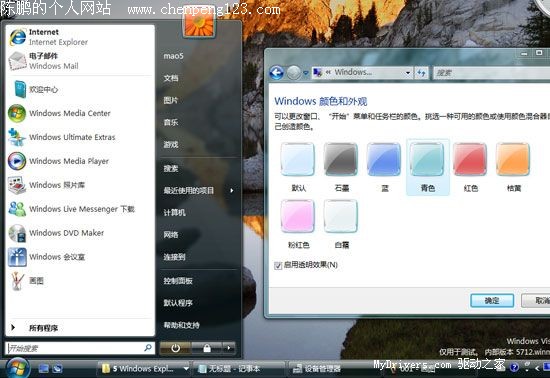Select the 白霜 frost color swatch
This screenshot has height=378, width=550.
(341, 216)
